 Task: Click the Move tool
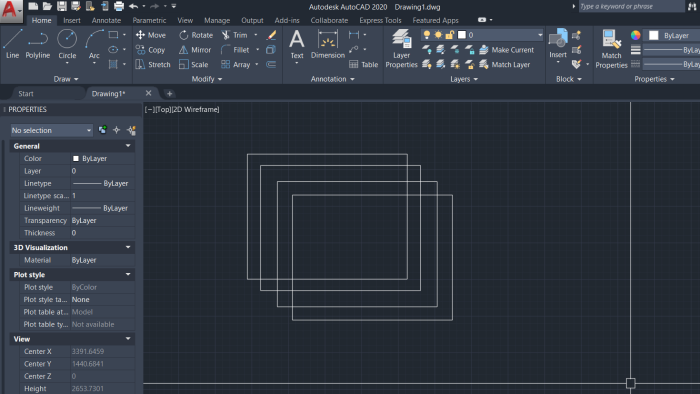click(x=151, y=35)
